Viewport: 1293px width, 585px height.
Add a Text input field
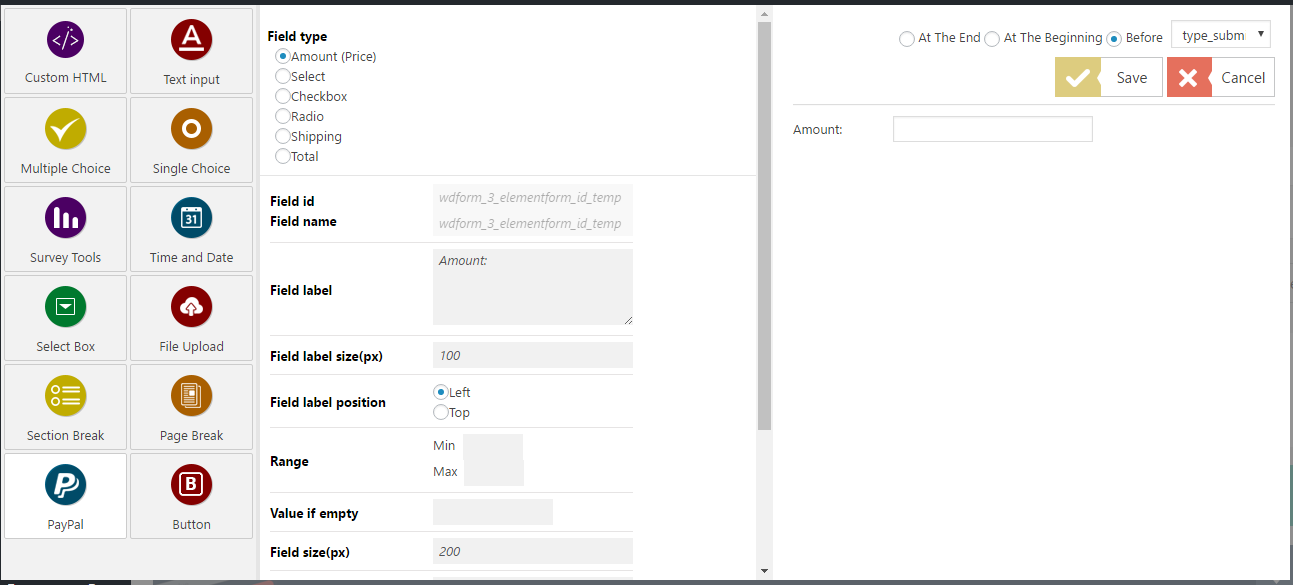point(191,50)
